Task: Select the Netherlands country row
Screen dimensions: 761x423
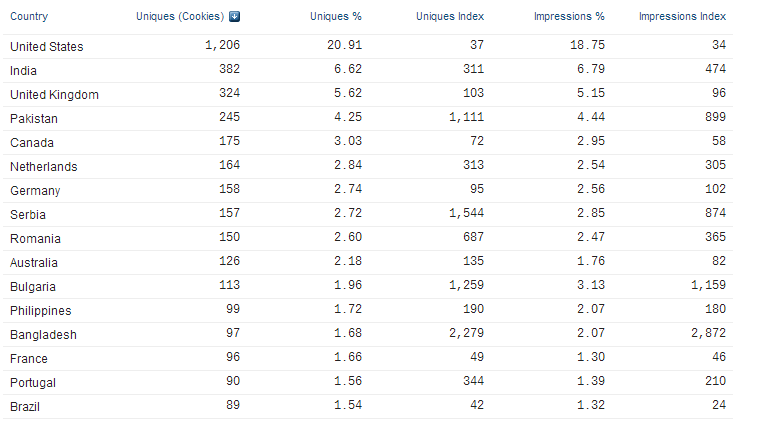Action: (x=368, y=166)
